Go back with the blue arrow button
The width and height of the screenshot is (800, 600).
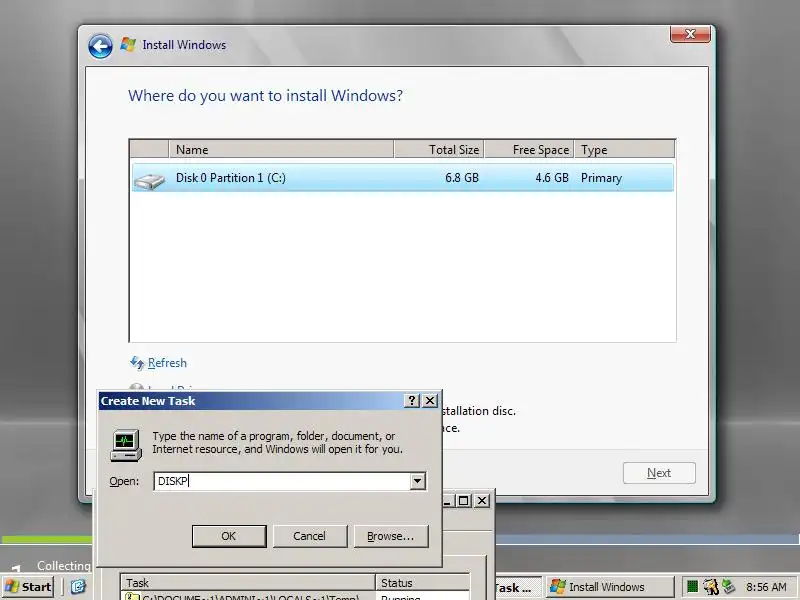pyautogui.click(x=100, y=46)
